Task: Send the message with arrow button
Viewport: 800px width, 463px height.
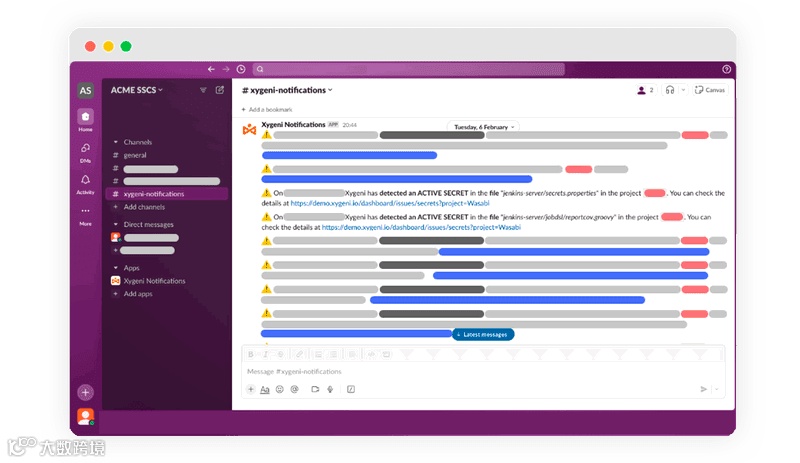Action: [x=704, y=389]
